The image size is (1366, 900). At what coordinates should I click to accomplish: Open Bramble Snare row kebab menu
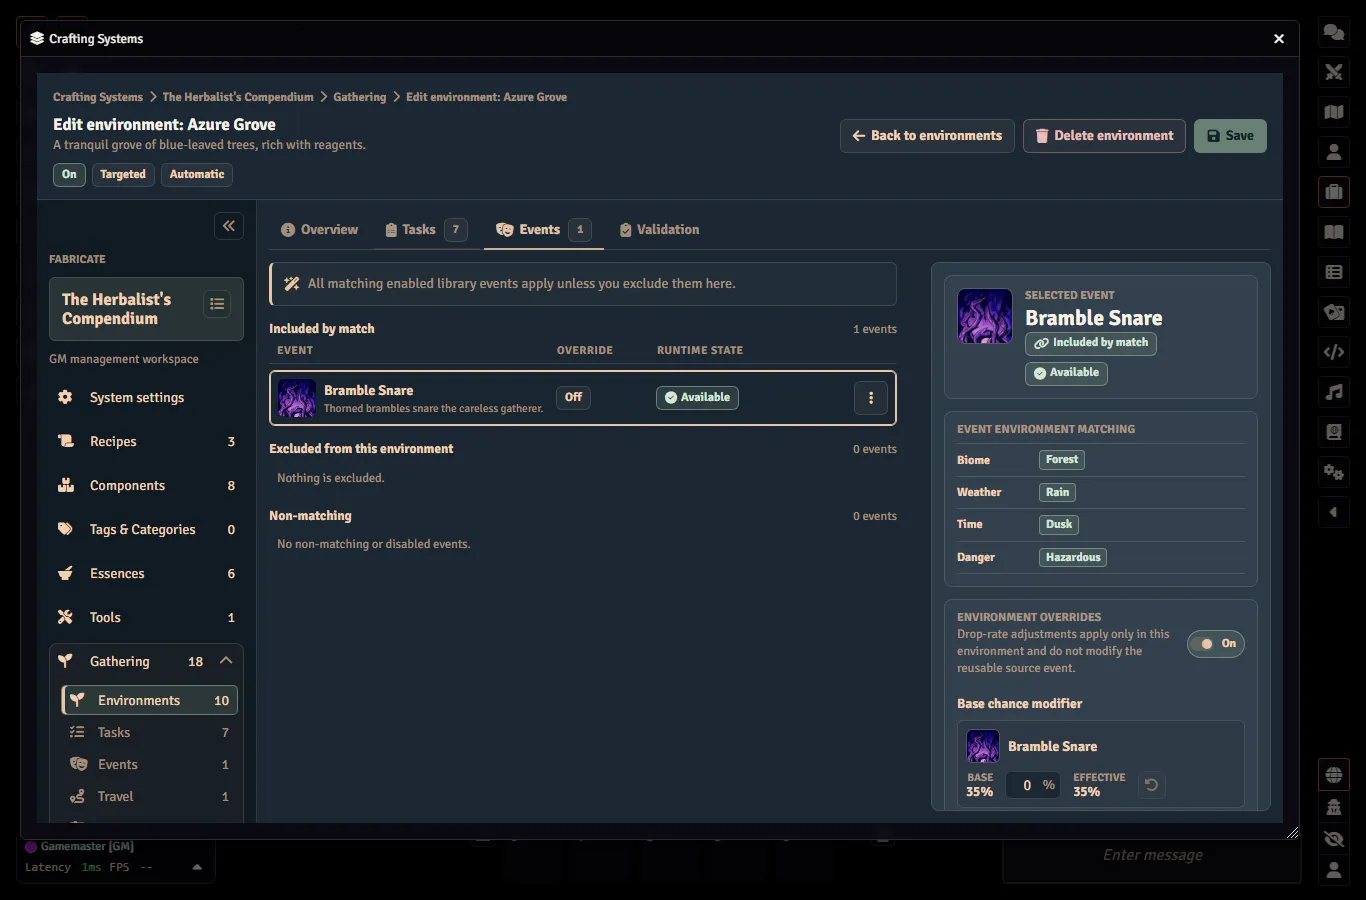pos(871,398)
